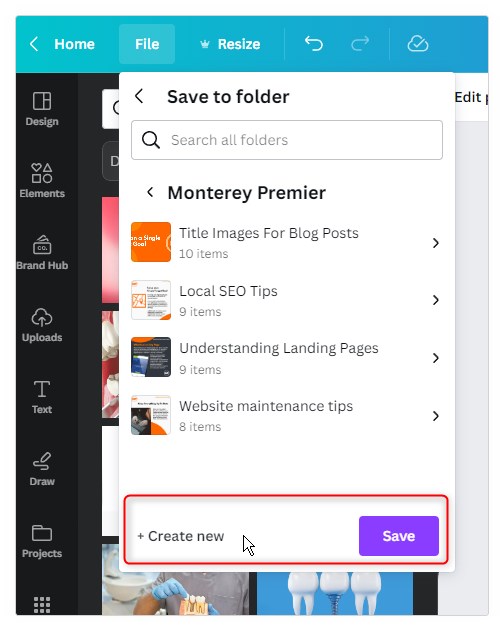Click + Create new folder

click(x=181, y=536)
